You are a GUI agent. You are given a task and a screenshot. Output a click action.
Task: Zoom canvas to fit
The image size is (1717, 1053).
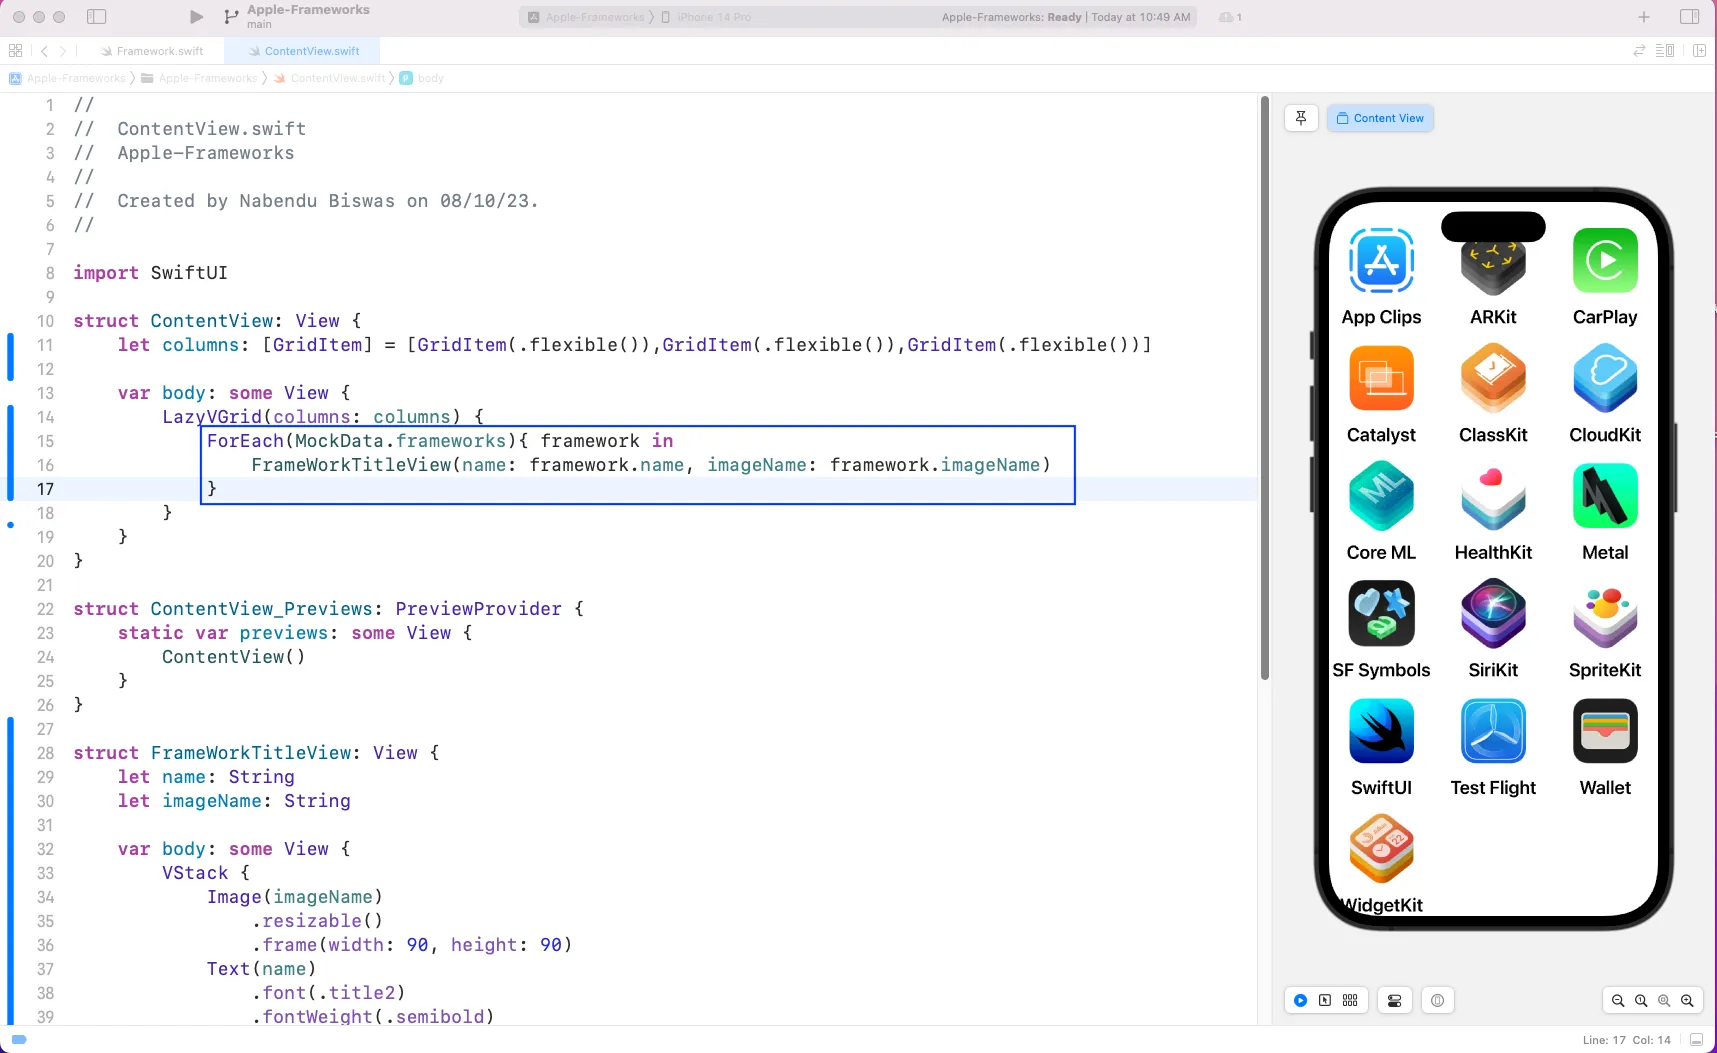[x=1664, y=1000]
